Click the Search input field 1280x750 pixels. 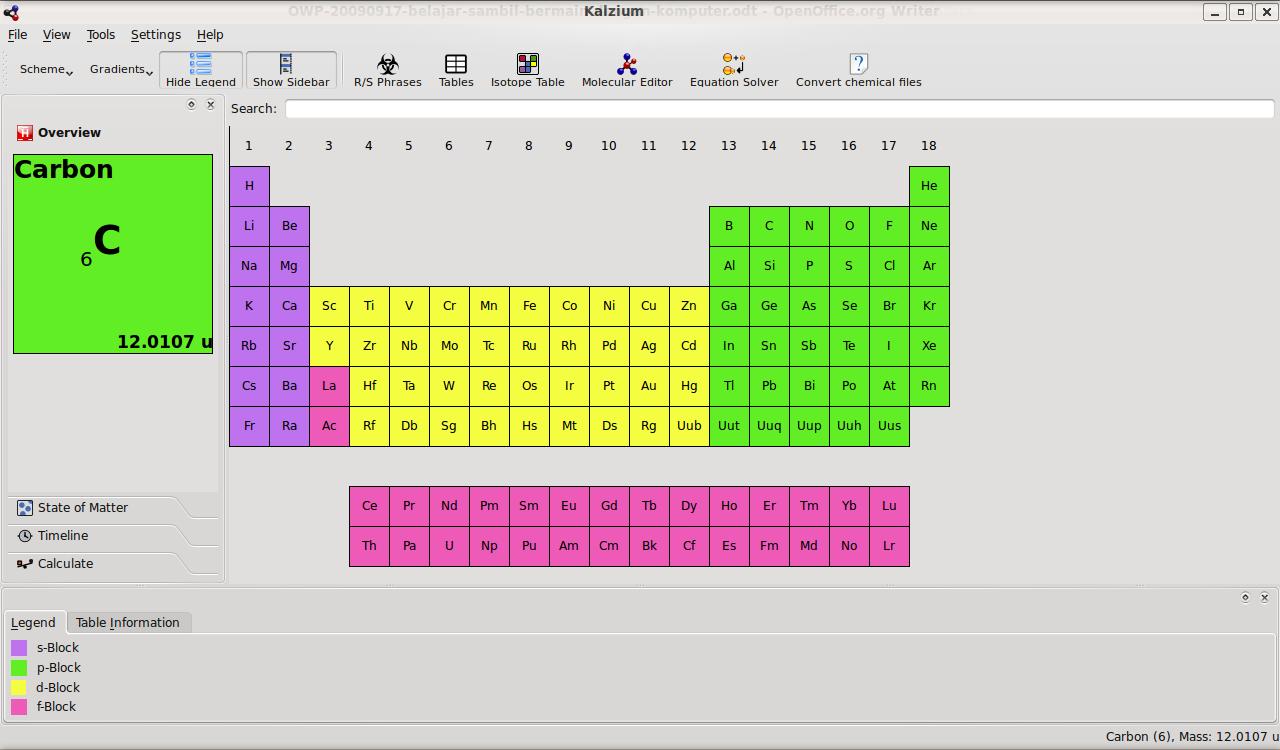click(779, 109)
